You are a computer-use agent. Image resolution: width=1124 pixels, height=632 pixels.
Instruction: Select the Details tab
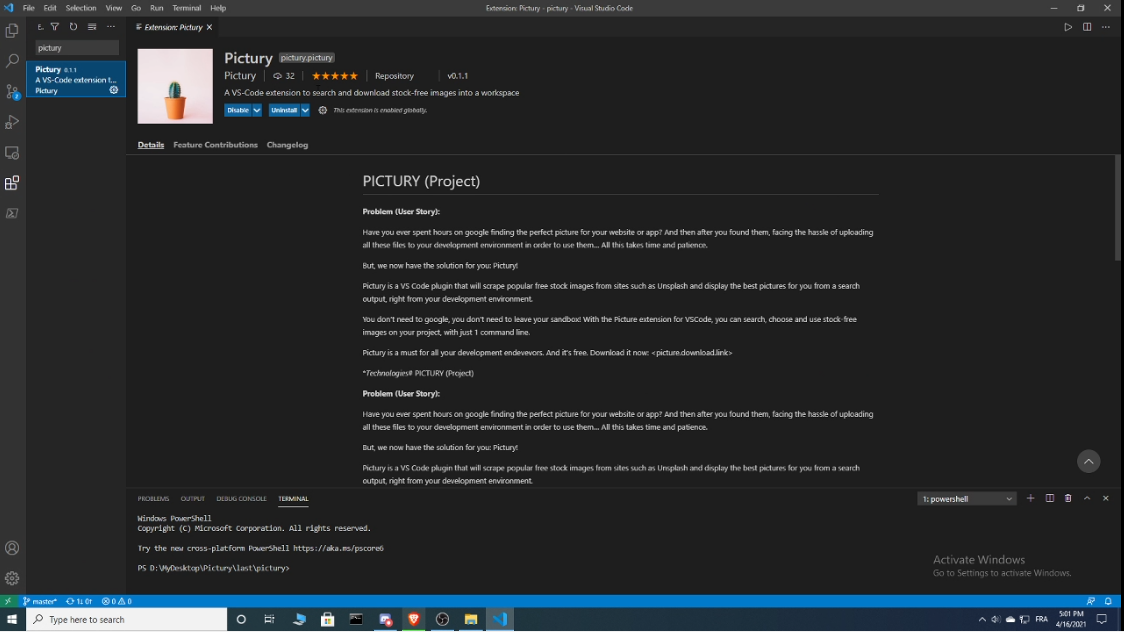pyautogui.click(x=151, y=145)
